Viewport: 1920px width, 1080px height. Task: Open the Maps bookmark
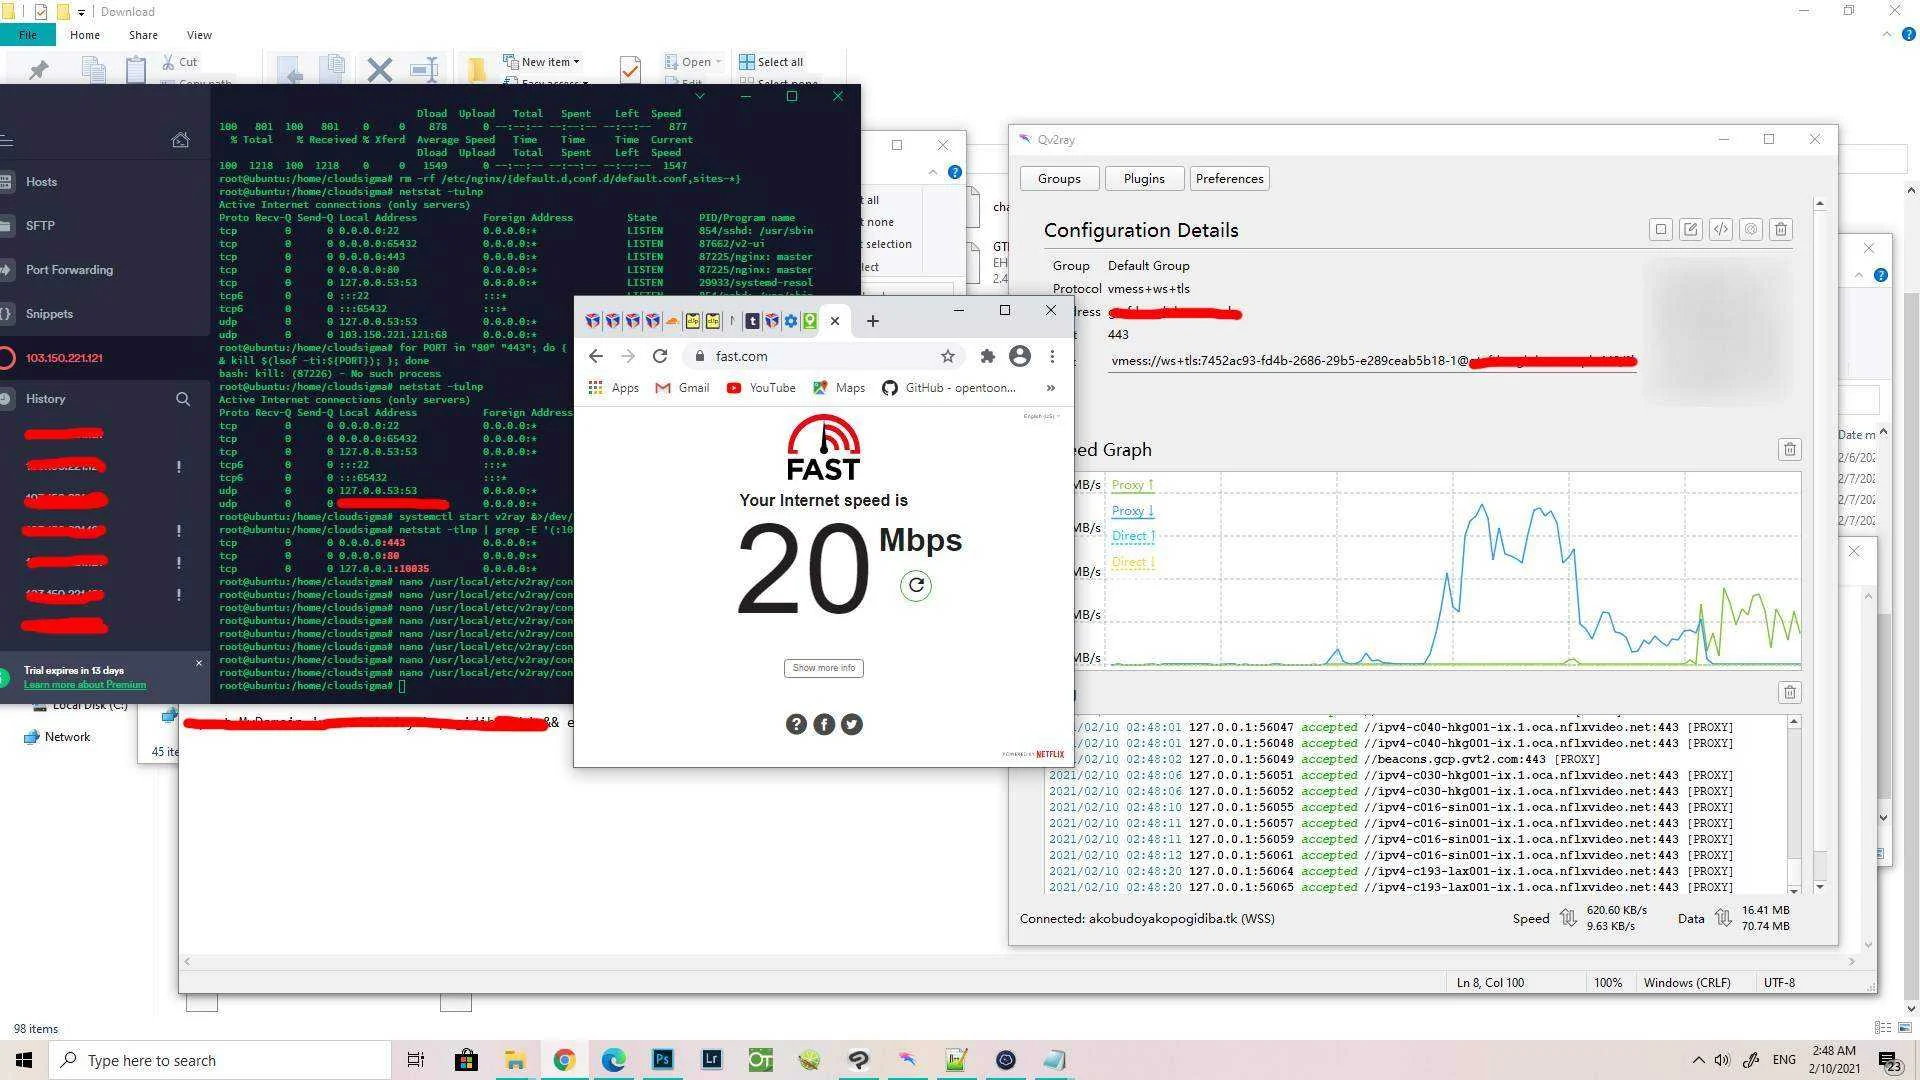(x=839, y=388)
